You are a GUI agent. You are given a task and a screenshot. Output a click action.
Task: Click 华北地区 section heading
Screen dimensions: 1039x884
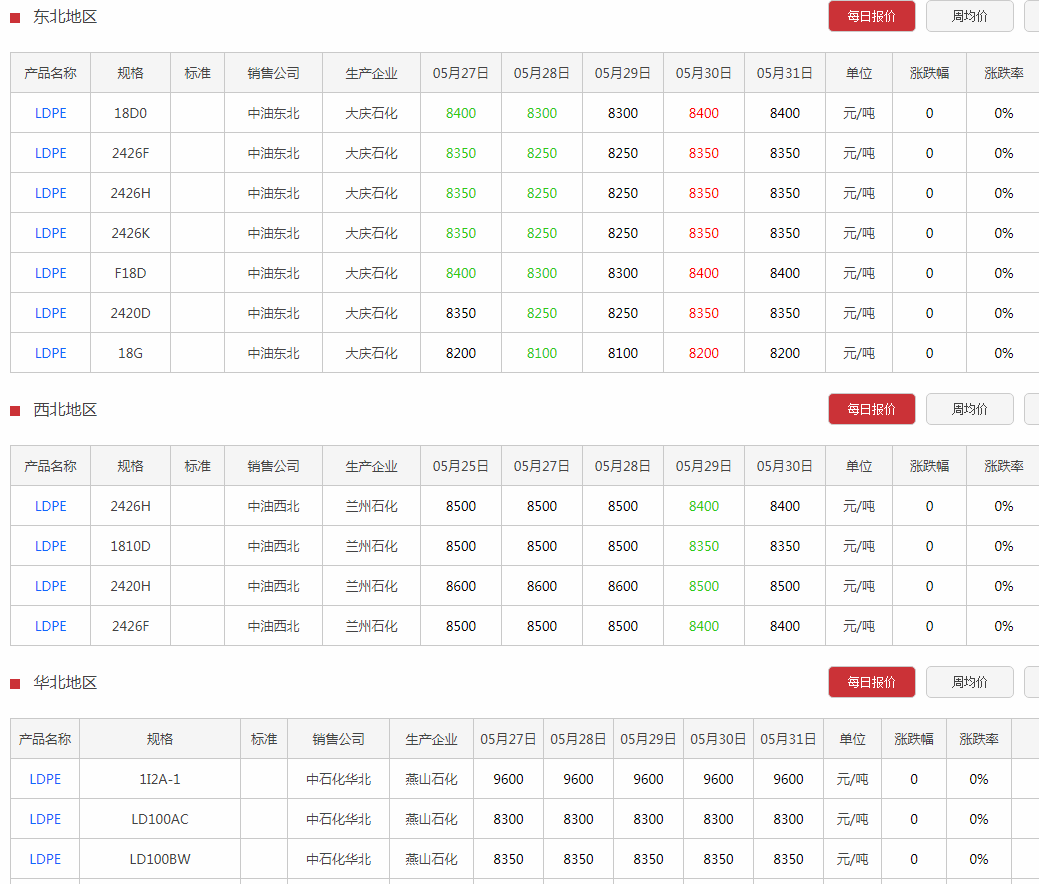click(65, 683)
